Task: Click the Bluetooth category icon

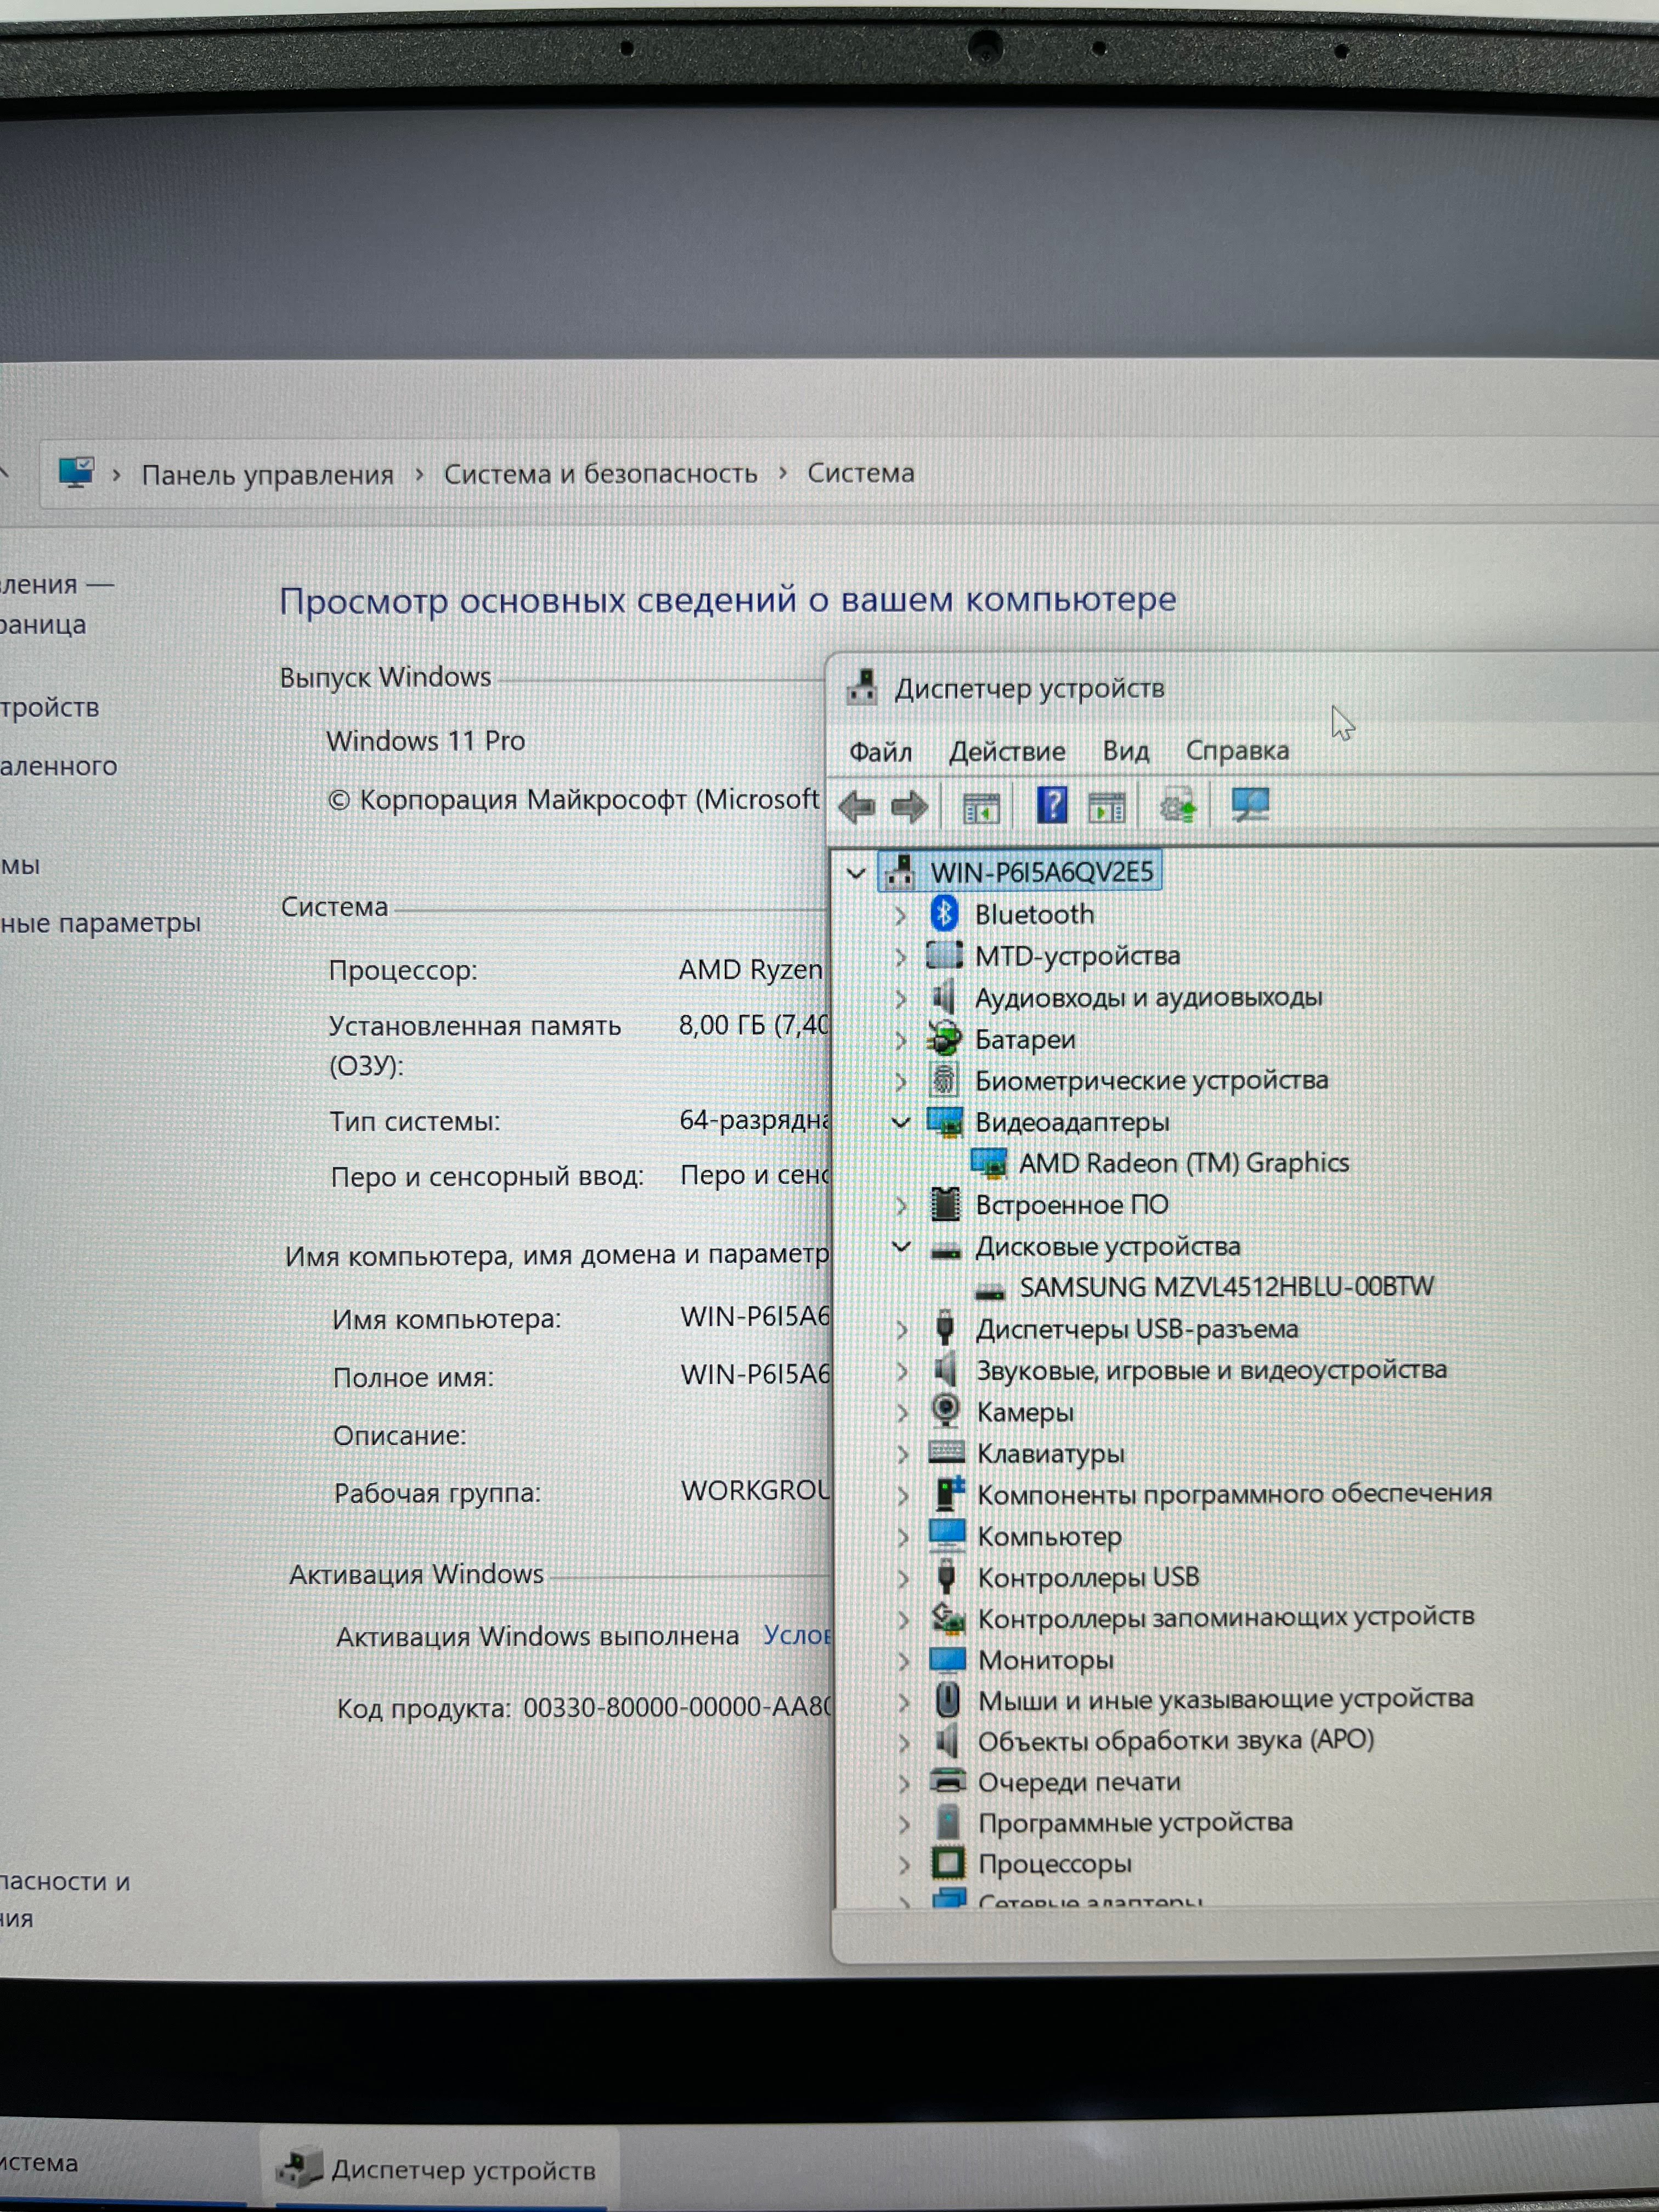Action: tap(944, 914)
